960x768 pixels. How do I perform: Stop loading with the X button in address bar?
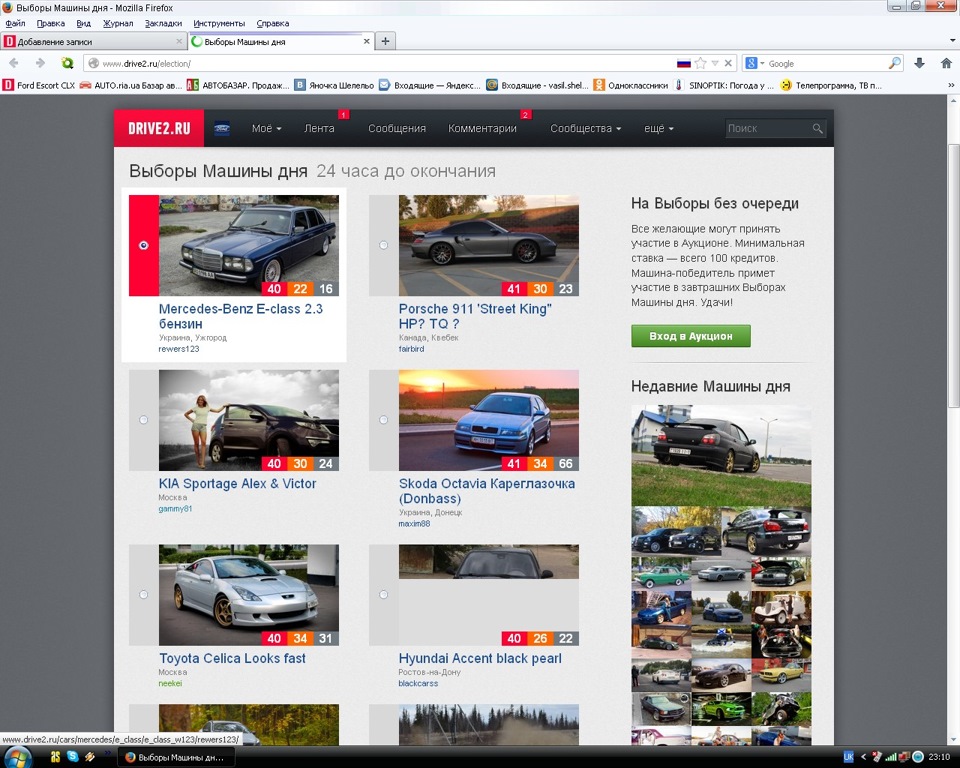728,63
